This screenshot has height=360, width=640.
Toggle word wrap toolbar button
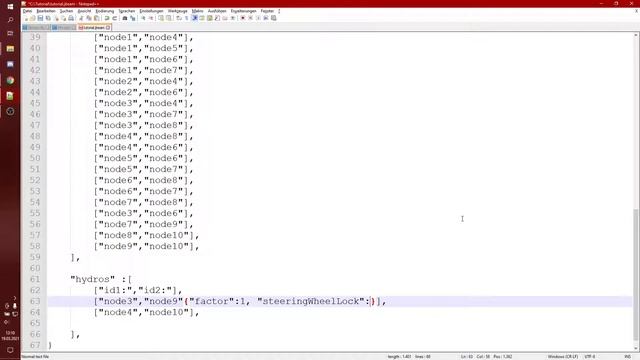click(x=179, y=18)
